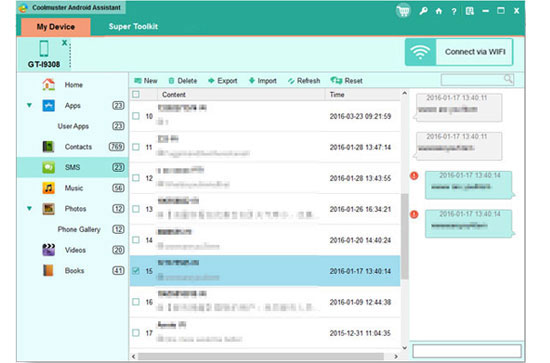Click the Export button in toolbar

(x=223, y=81)
